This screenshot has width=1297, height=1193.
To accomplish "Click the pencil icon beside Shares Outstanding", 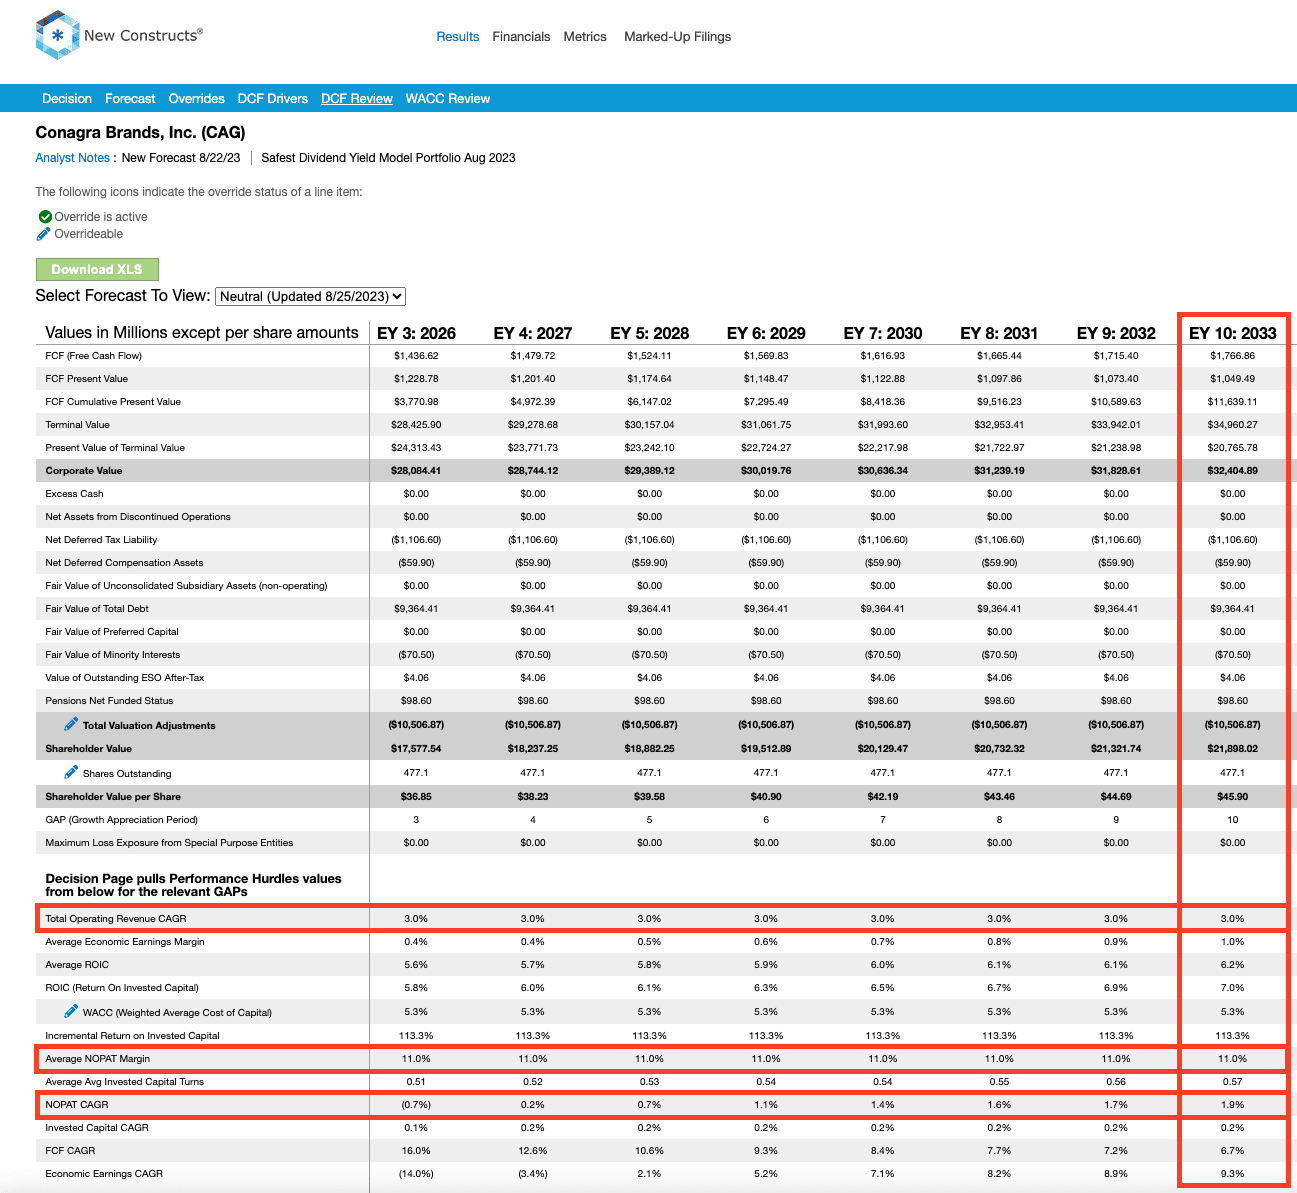I will (x=71, y=772).
